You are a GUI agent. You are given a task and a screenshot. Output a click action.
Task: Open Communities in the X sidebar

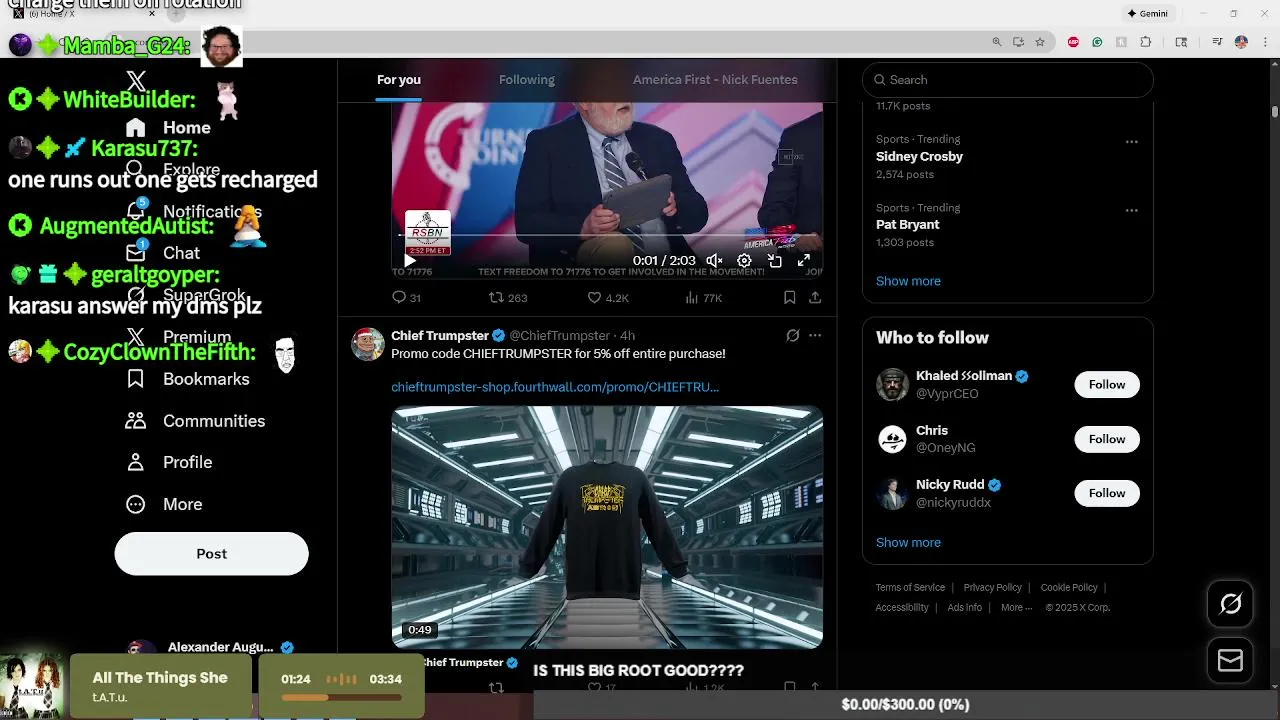195,421
